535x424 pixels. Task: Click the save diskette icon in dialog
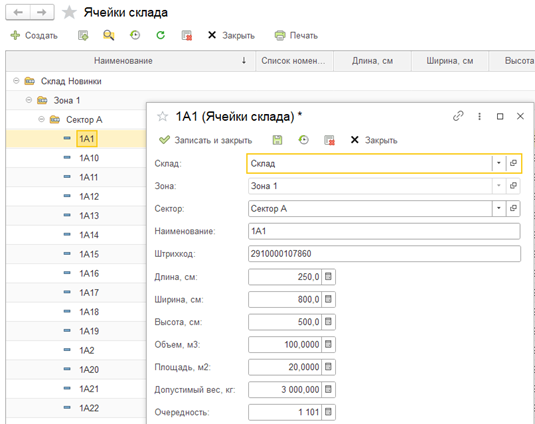click(277, 140)
